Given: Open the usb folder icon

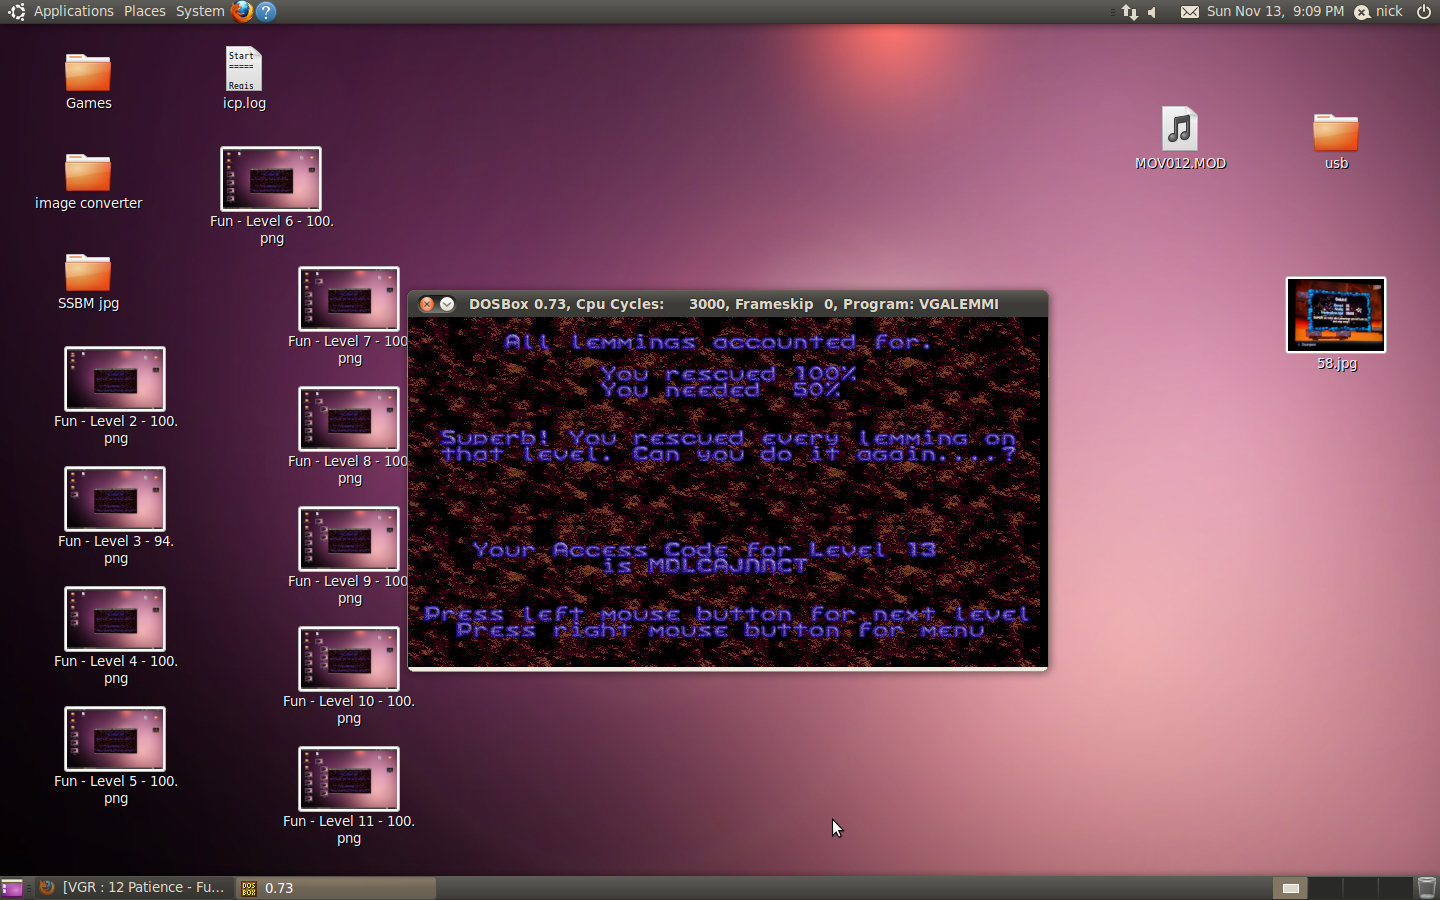Looking at the screenshot, I should 1335,133.
